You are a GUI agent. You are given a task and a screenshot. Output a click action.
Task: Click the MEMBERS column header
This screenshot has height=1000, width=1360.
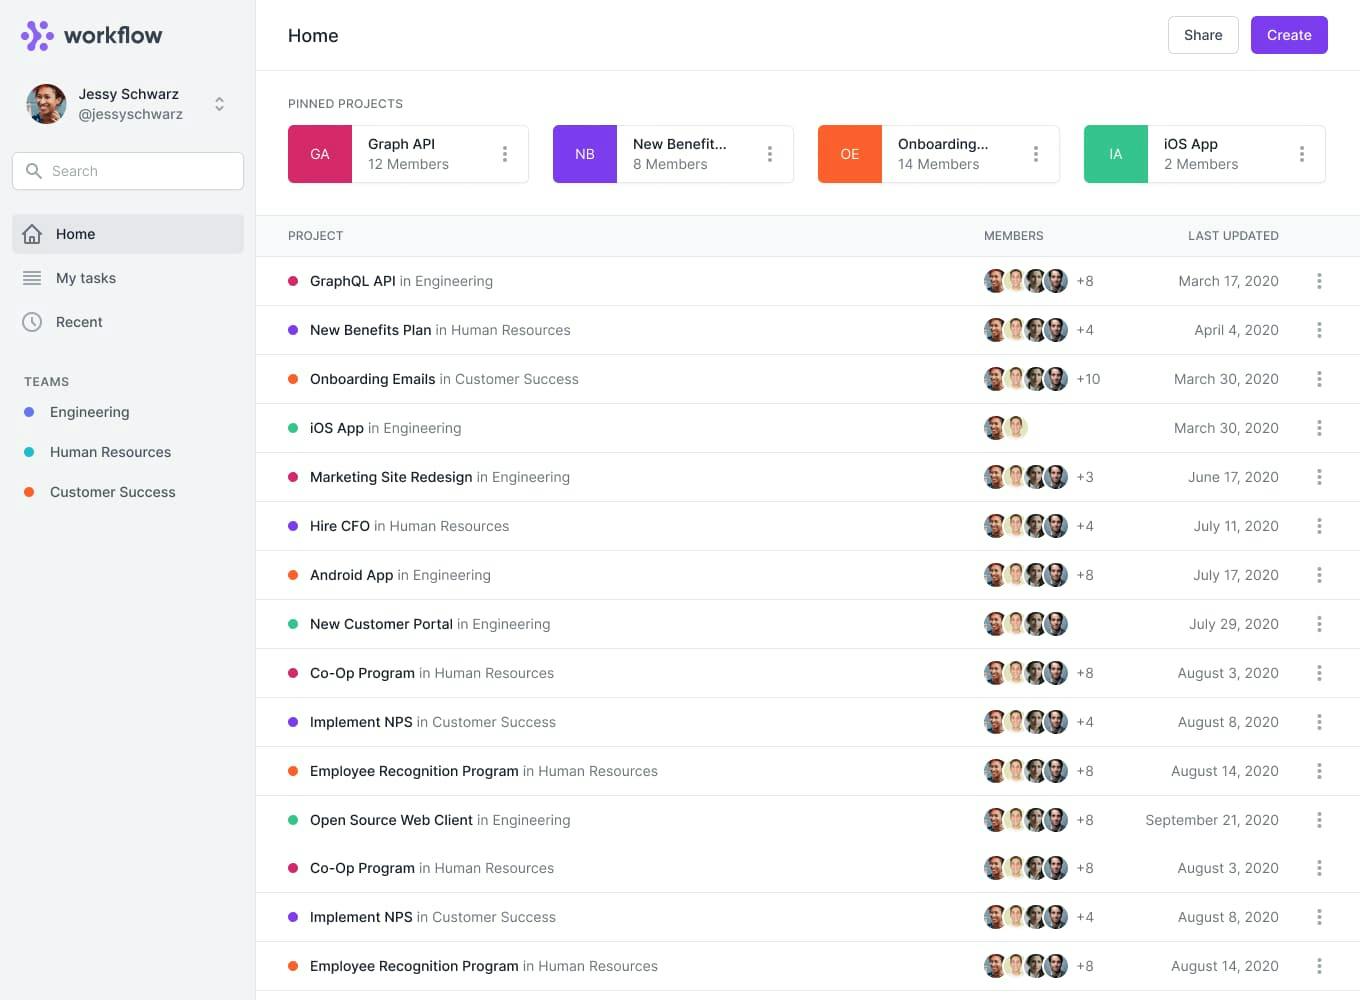coord(1014,236)
